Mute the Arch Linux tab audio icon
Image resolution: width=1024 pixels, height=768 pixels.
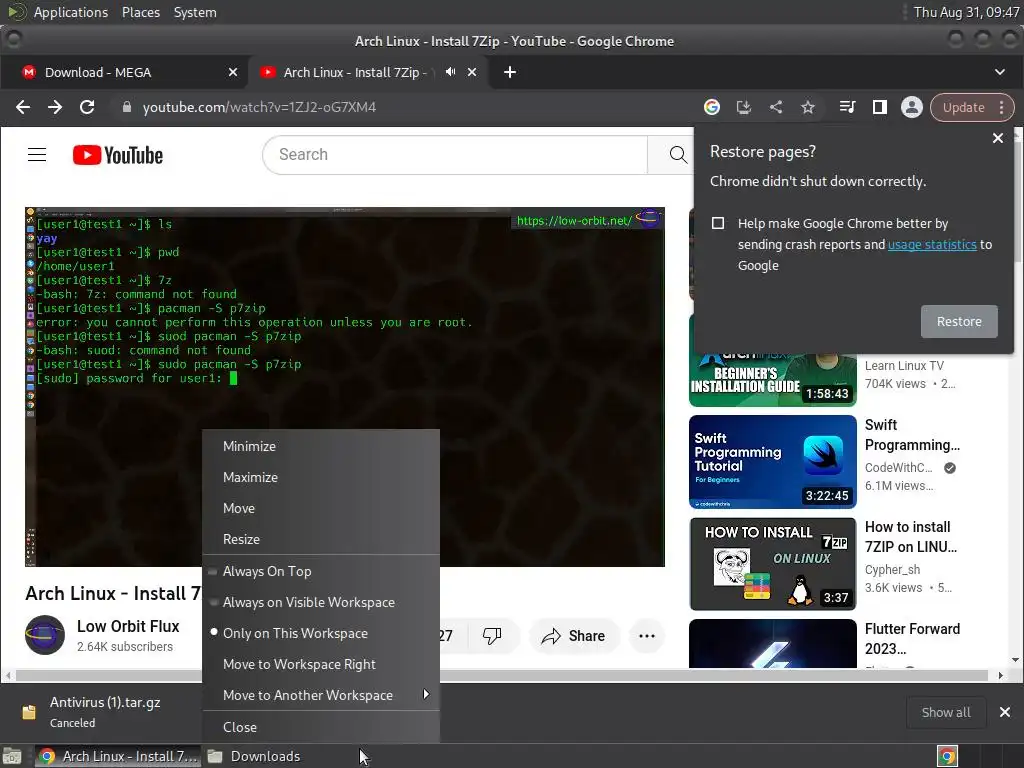tap(451, 72)
